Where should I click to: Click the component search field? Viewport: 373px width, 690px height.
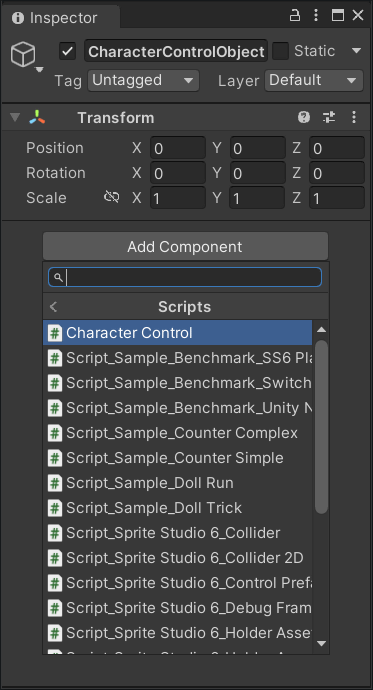point(185,277)
